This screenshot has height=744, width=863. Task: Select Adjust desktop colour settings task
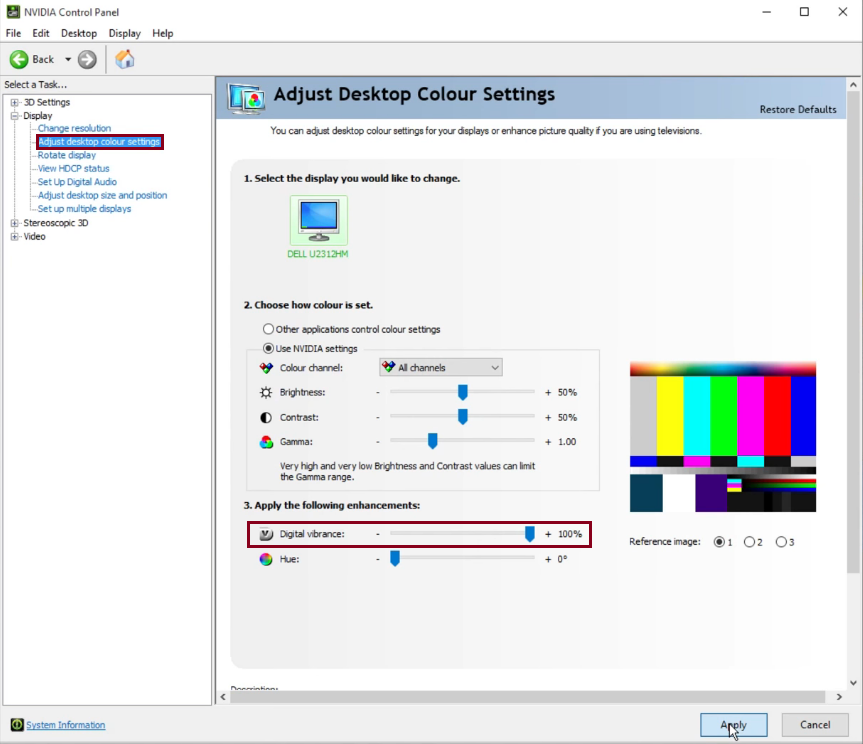pos(99,142)
